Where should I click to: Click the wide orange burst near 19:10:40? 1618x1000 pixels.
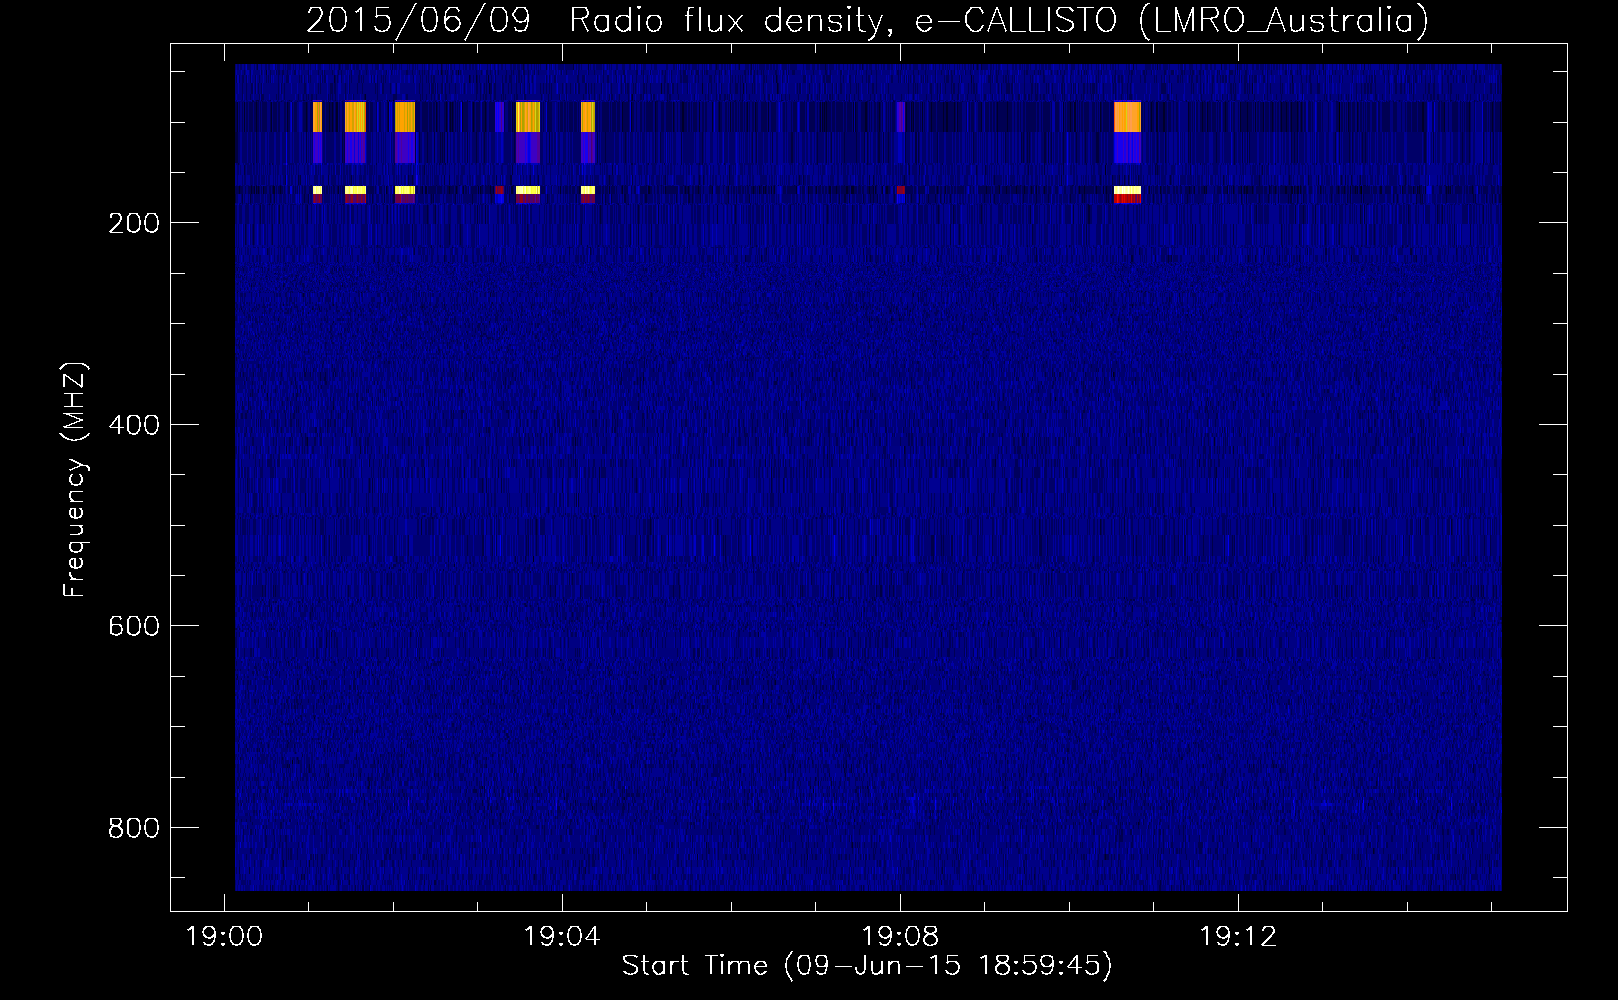(1127, 117)
